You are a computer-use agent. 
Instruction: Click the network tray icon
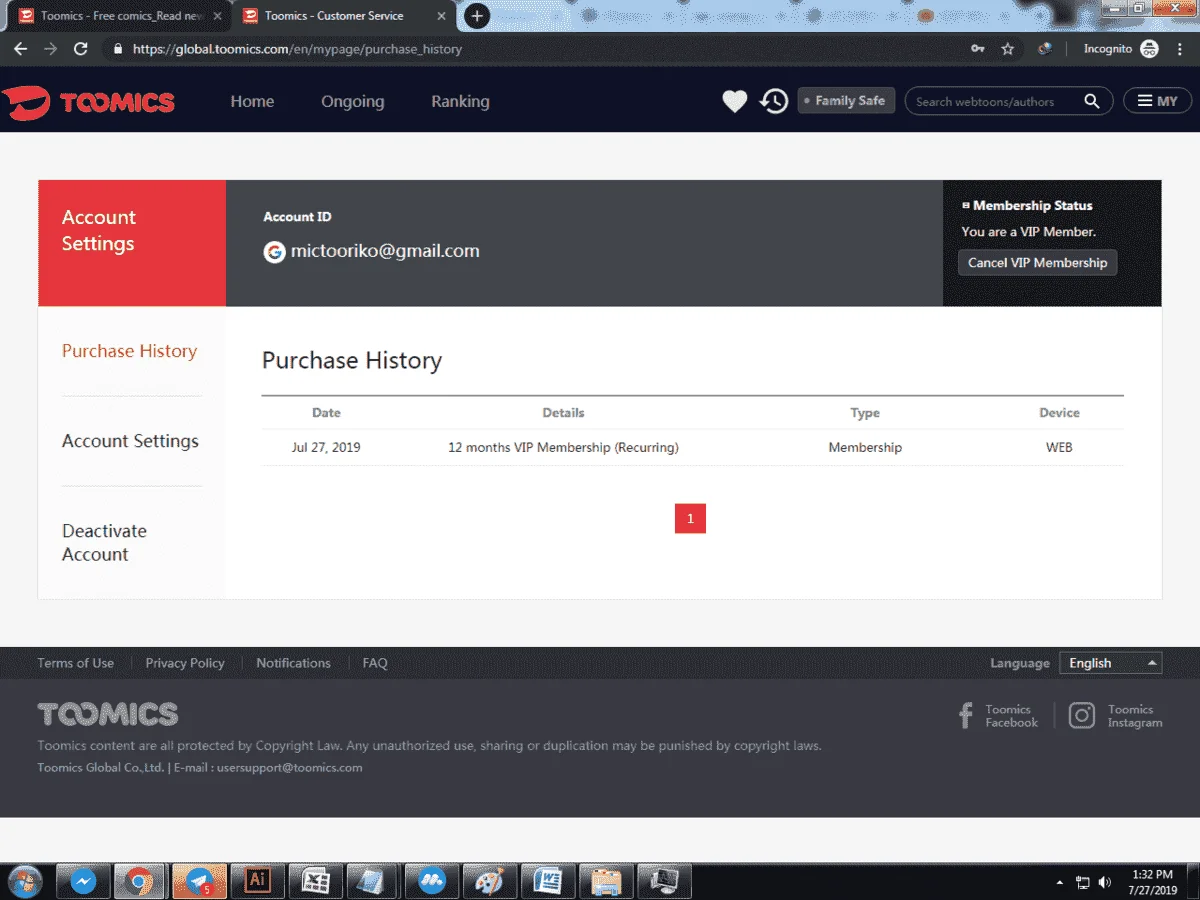(x=1083, y=882)
